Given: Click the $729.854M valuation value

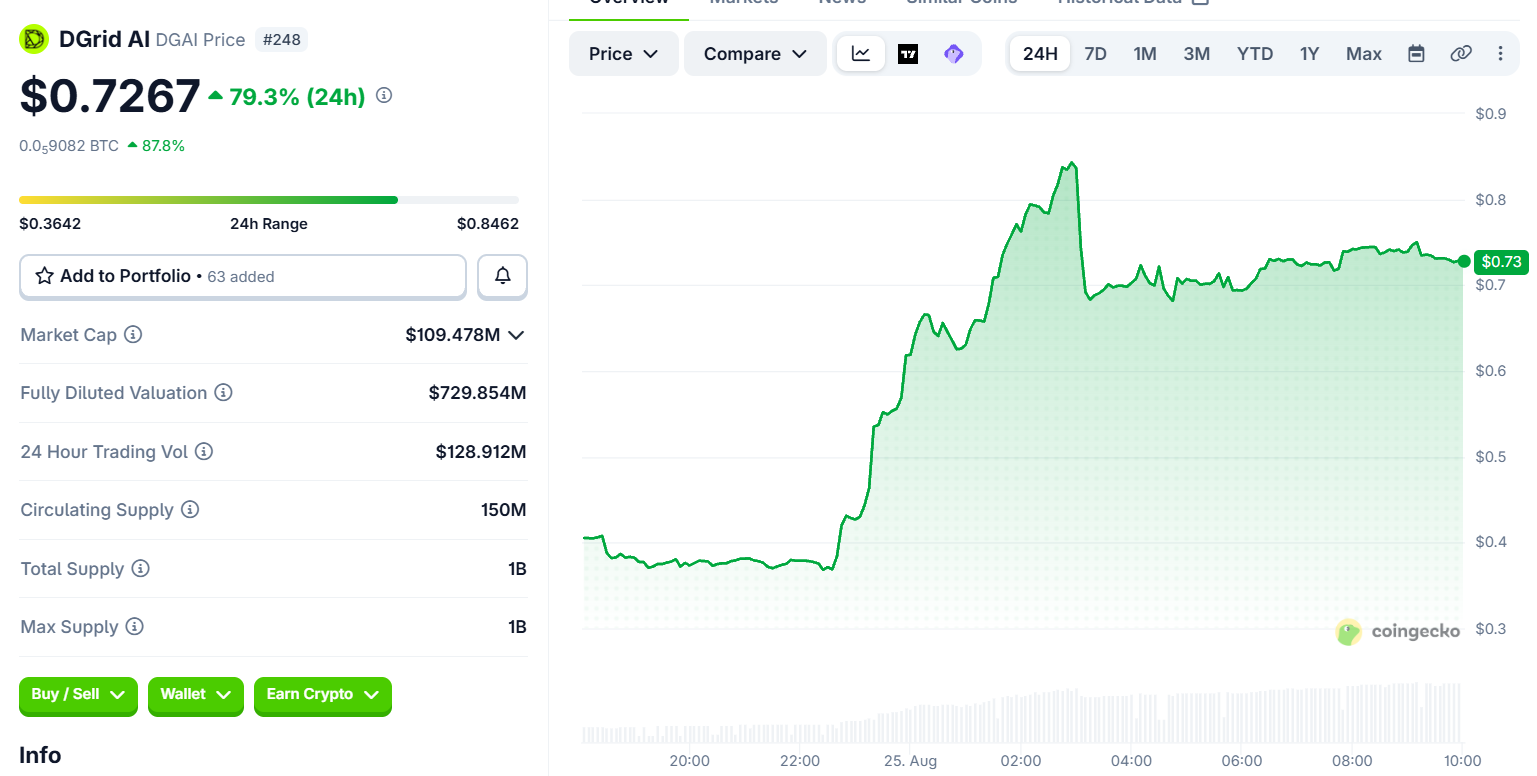Looking at the screenshot, I should [x=477, y=393].
